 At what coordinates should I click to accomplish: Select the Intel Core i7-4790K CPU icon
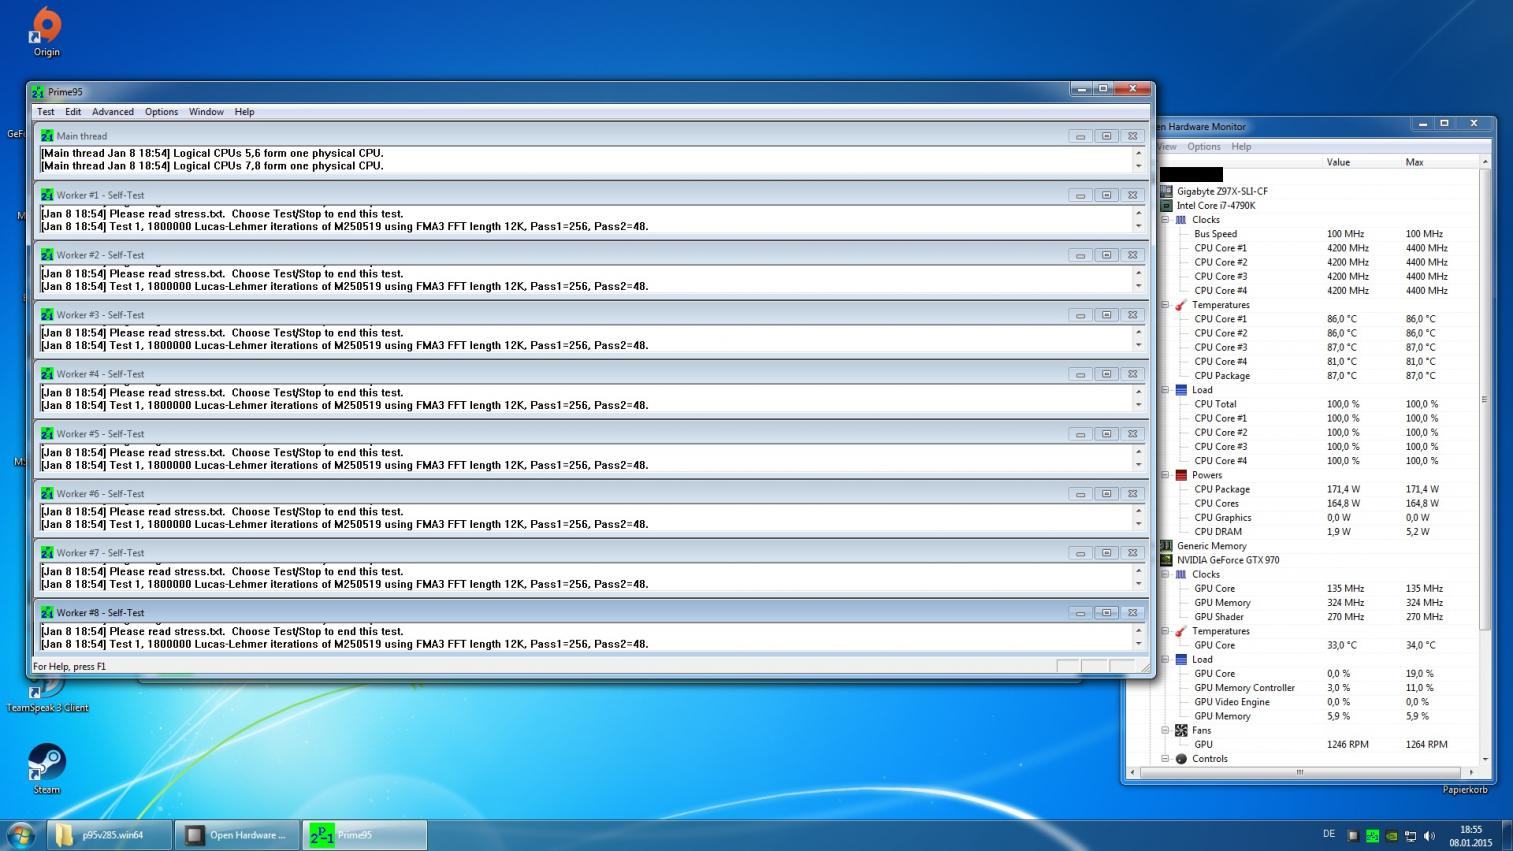[1166, 205]
